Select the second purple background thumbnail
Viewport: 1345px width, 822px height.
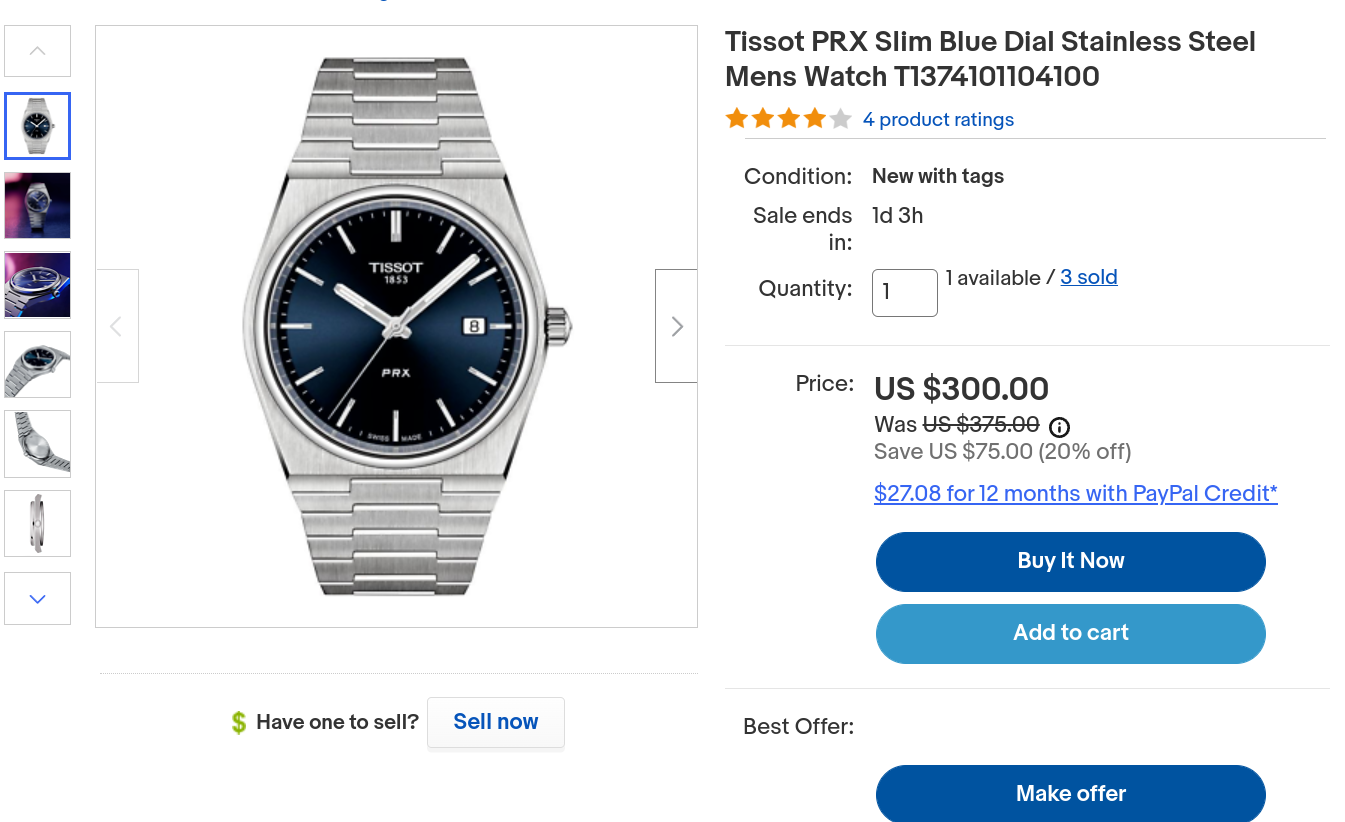click(x=38, y=205)
